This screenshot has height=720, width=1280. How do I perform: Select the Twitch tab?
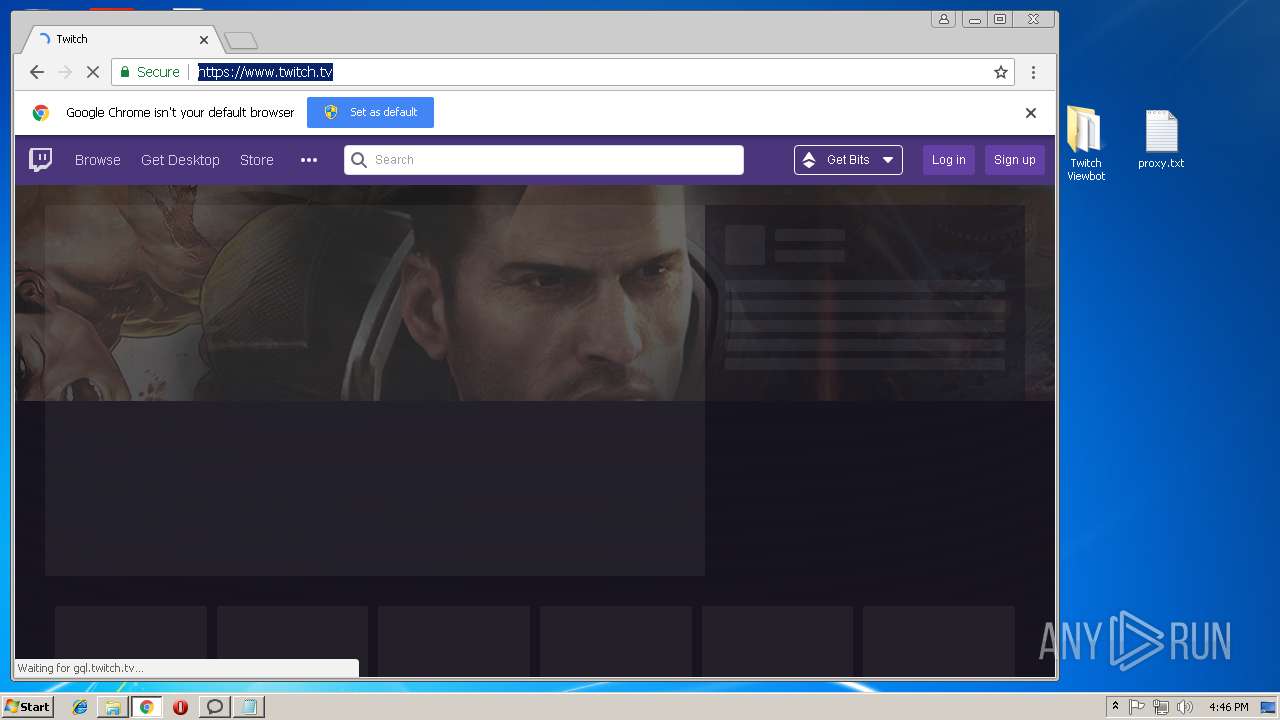118,39
